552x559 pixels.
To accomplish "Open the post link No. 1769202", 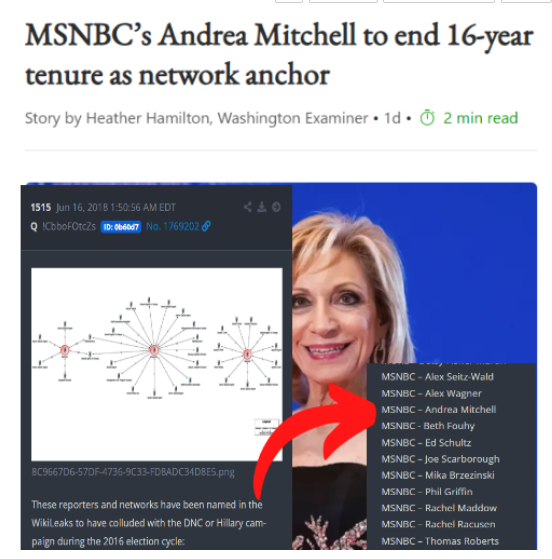I will [x=173, y=226].
